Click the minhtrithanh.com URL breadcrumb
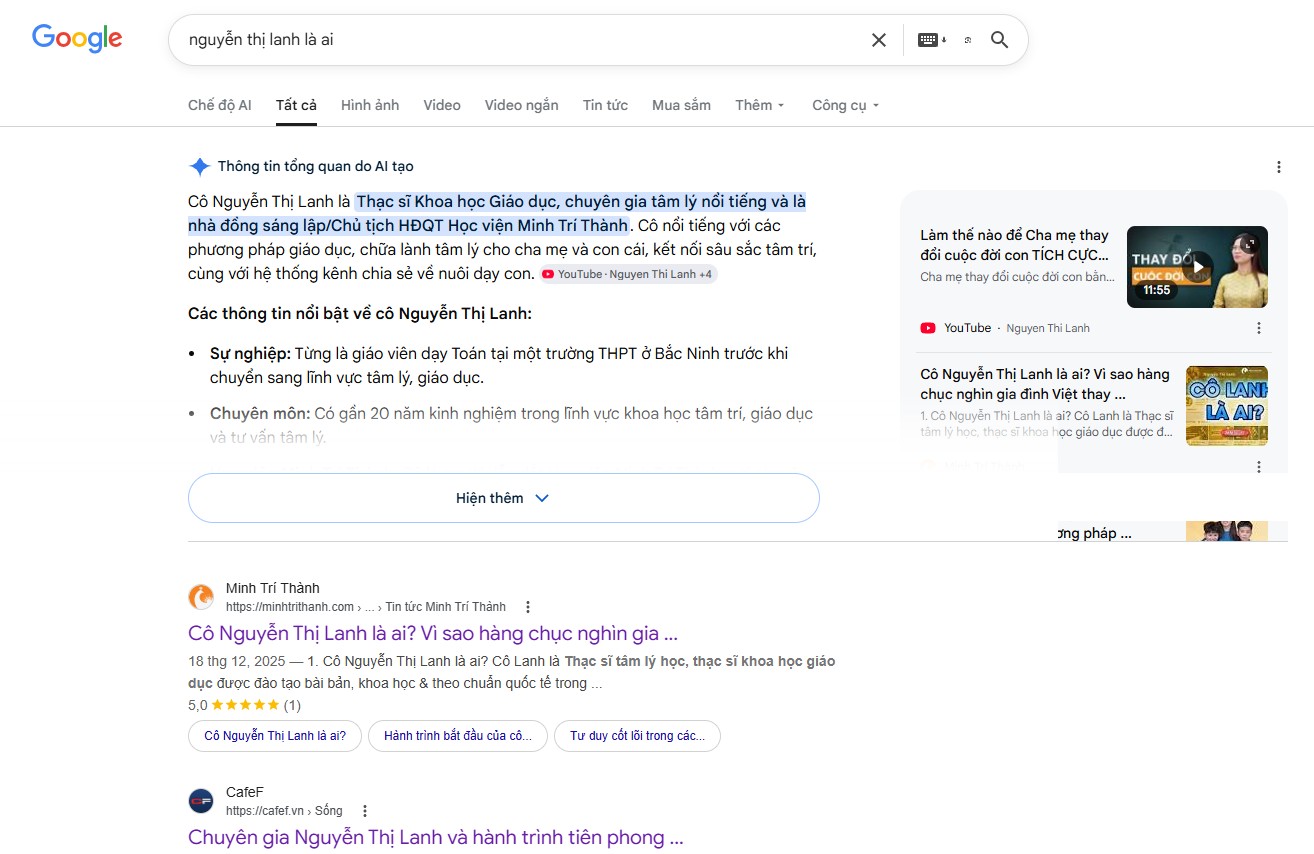The width and height of the screenshot is (1314, 854). [x=366, y=607]
